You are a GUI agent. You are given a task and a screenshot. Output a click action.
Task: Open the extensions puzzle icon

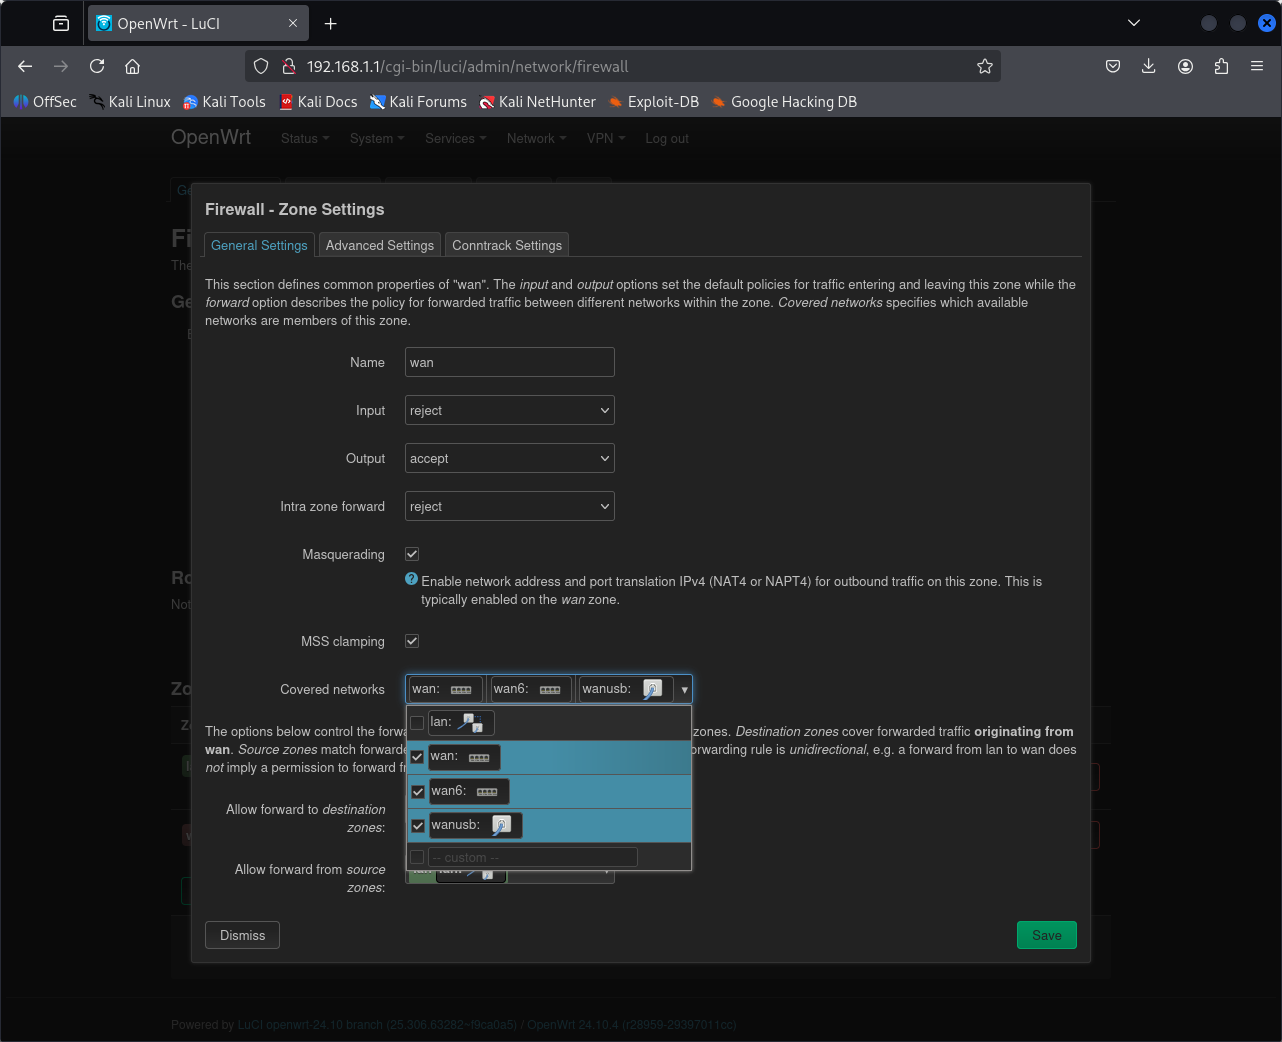click(1221, 66)
